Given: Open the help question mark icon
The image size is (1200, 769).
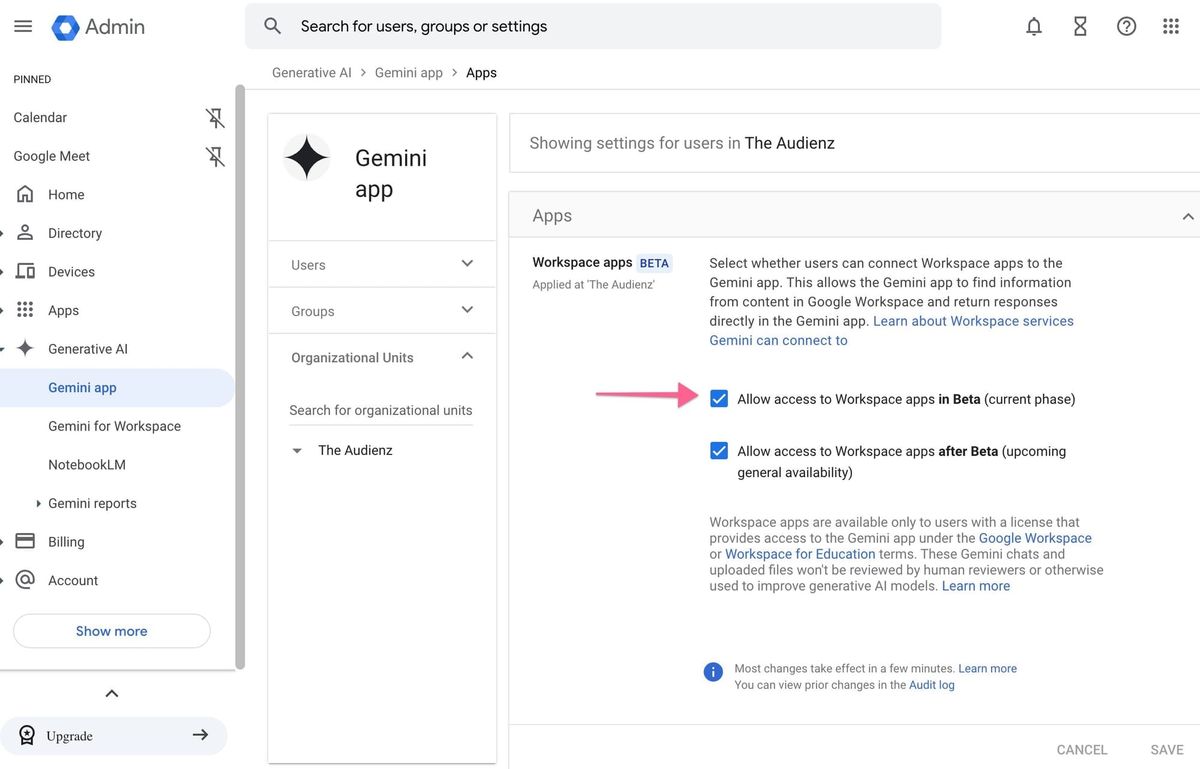Looking at the screenshot, I should pyautogui.click(x=1126, y=25).
